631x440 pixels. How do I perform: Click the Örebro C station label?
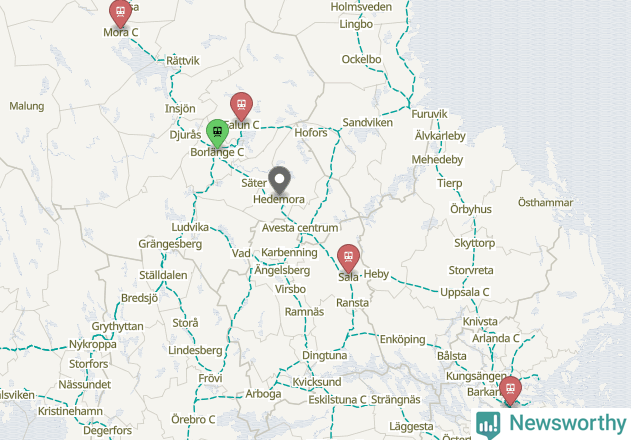tap(193, 419)
